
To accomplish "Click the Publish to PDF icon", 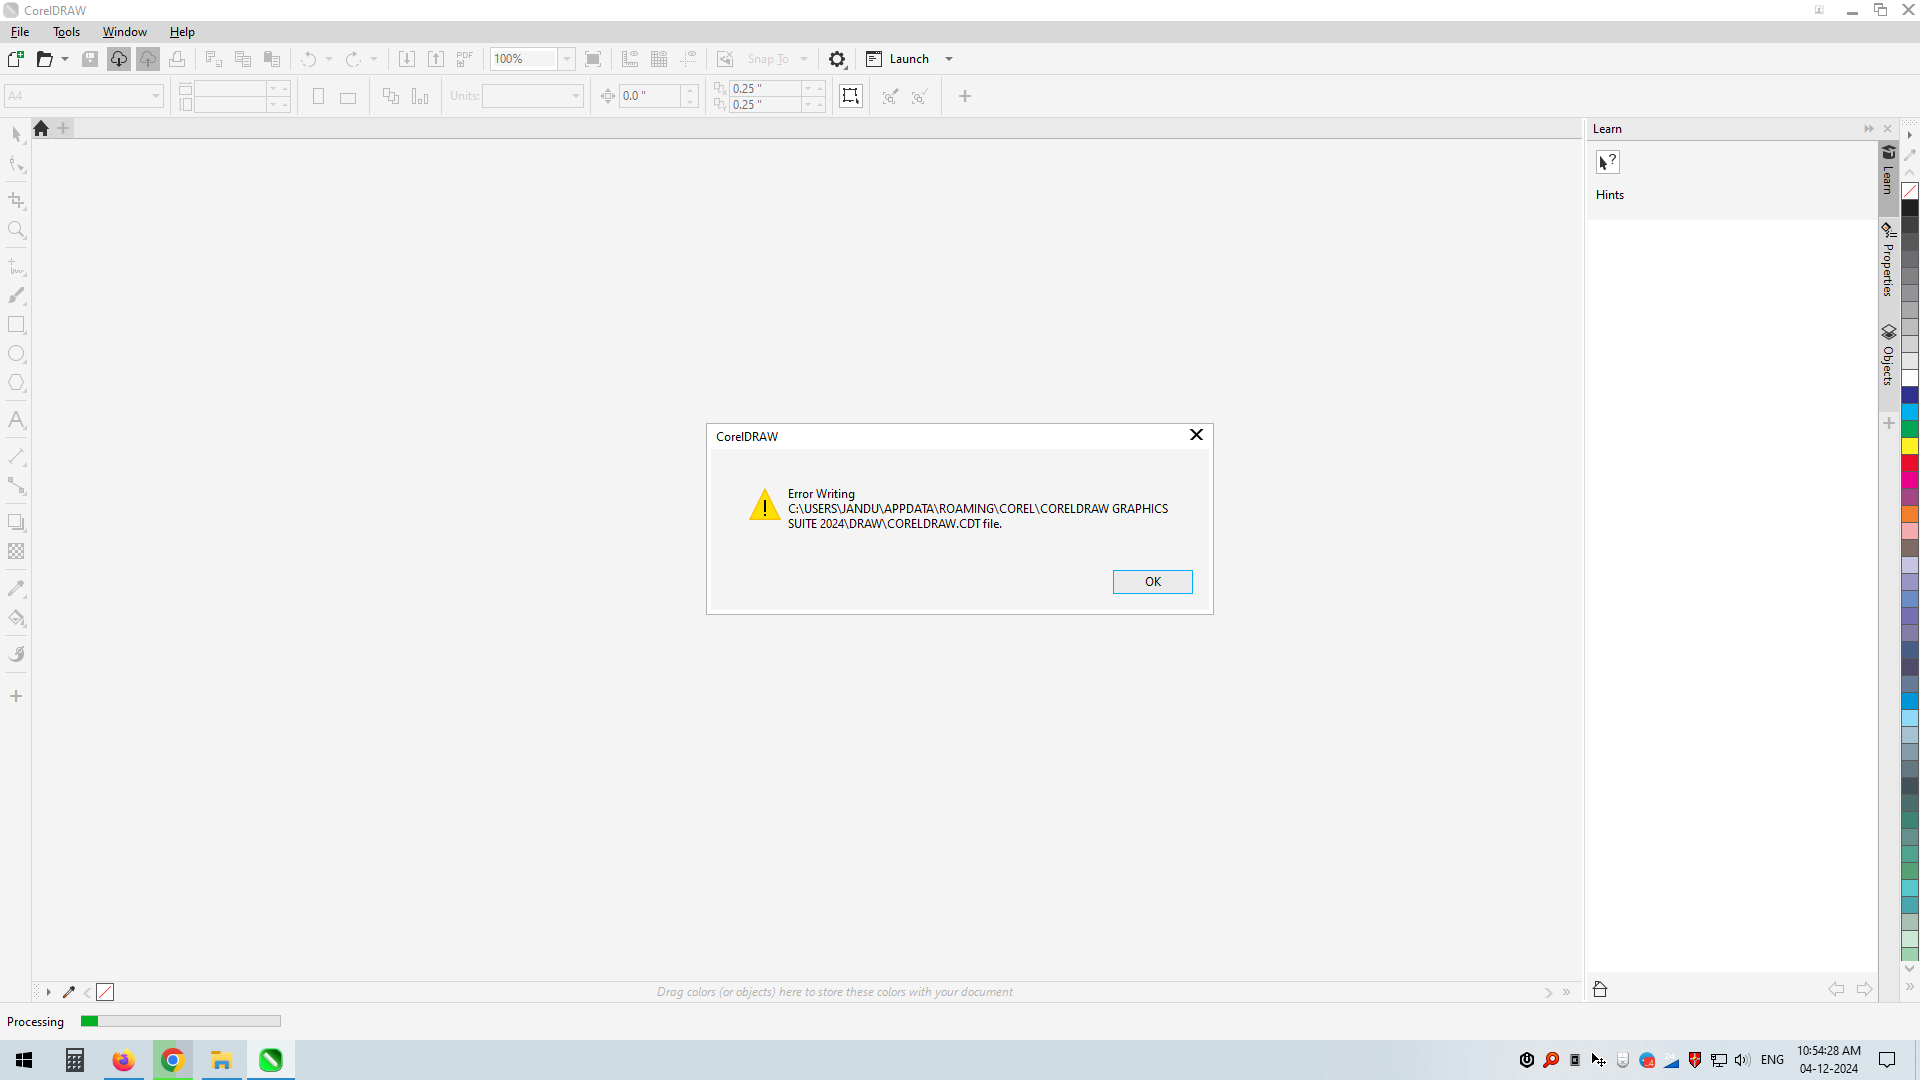I will [465, 59].
